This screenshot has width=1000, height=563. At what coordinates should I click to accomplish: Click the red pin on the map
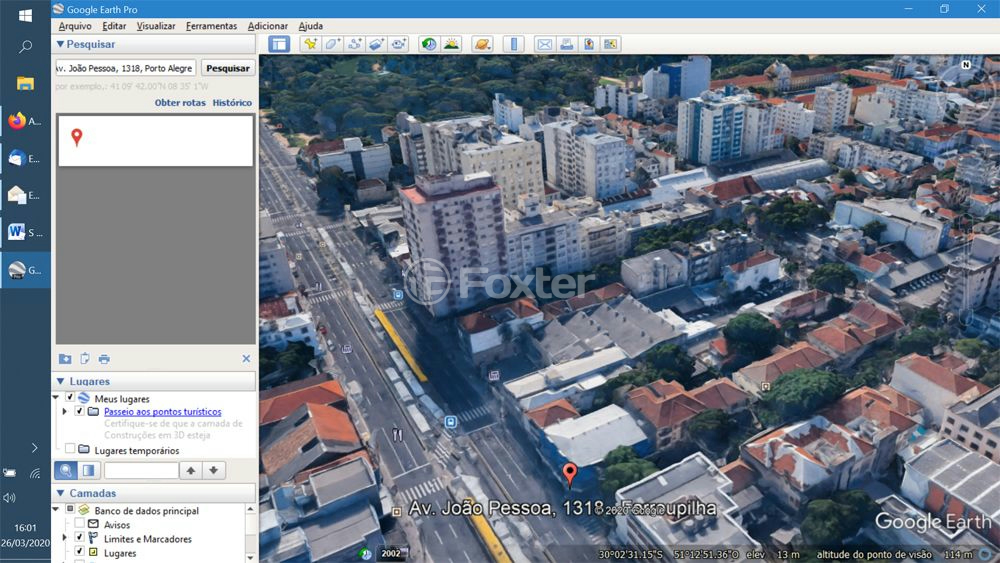570,474
